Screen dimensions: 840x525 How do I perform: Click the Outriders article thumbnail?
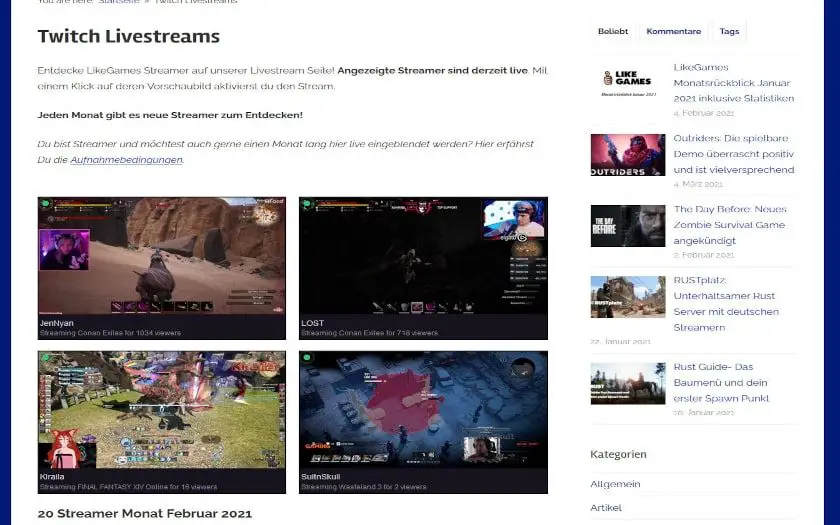click(628, 155)
